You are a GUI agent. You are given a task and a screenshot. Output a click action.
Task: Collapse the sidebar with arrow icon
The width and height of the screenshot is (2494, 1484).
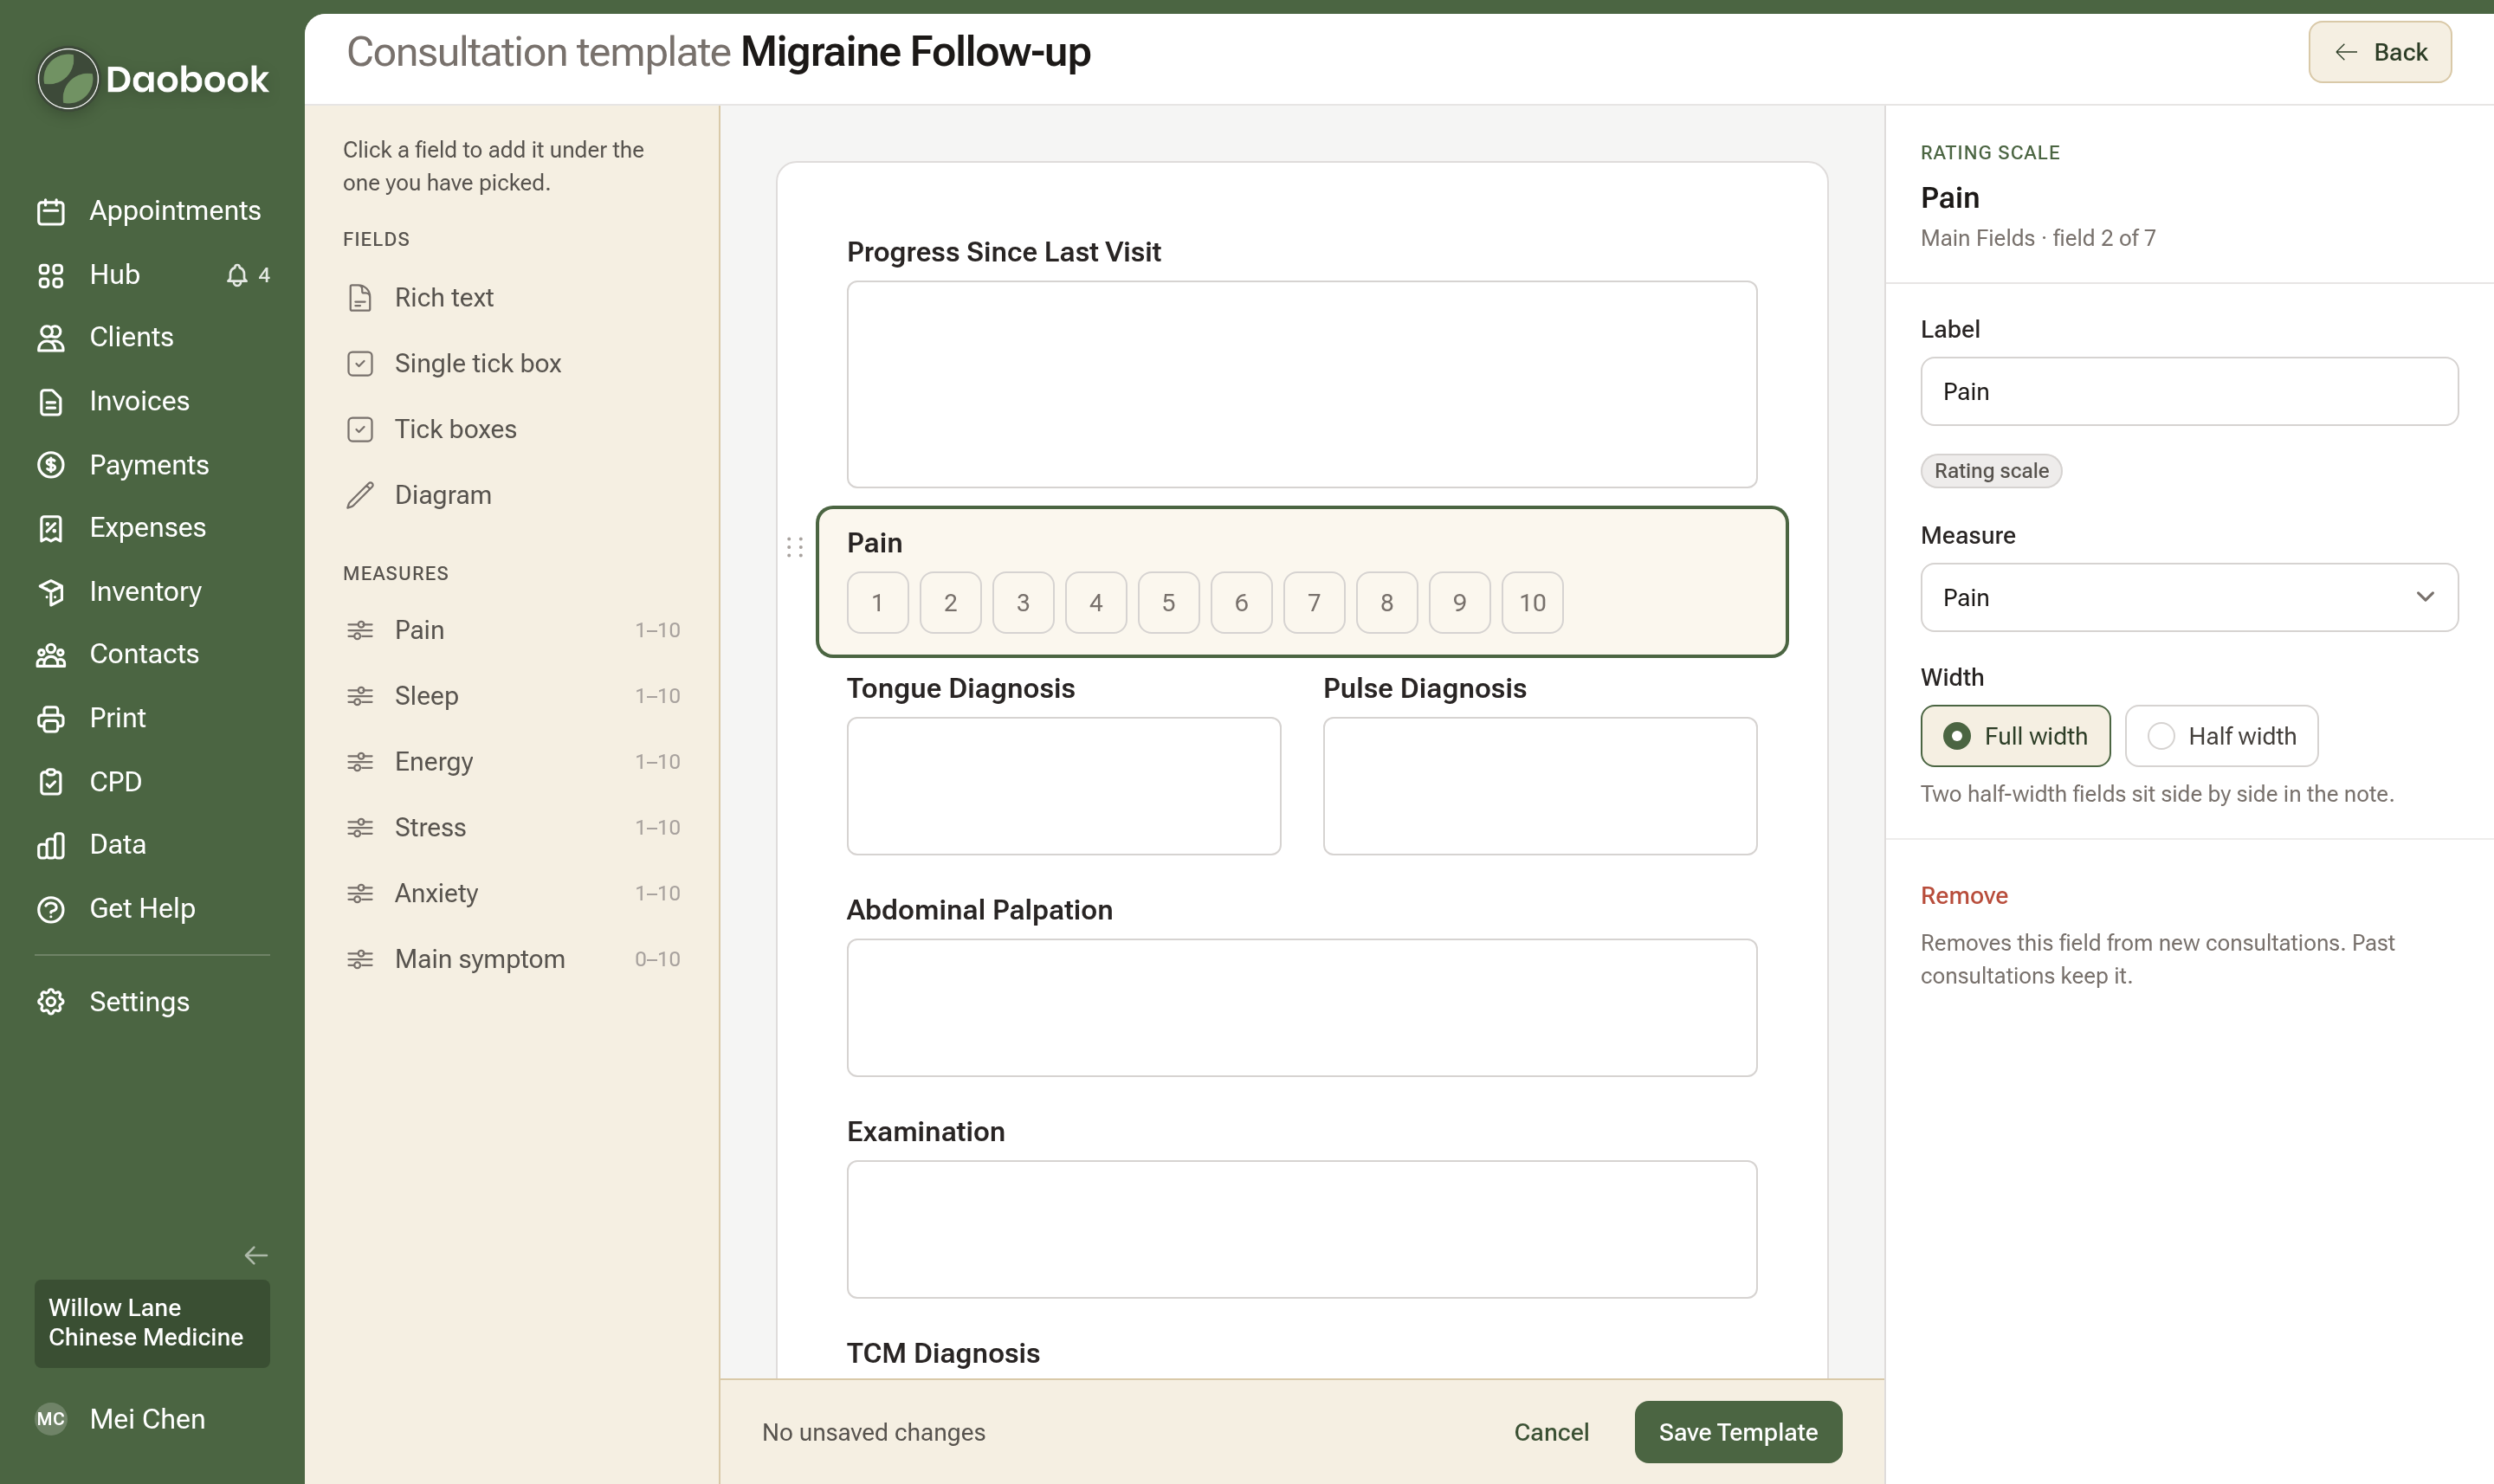[256, 1255]
